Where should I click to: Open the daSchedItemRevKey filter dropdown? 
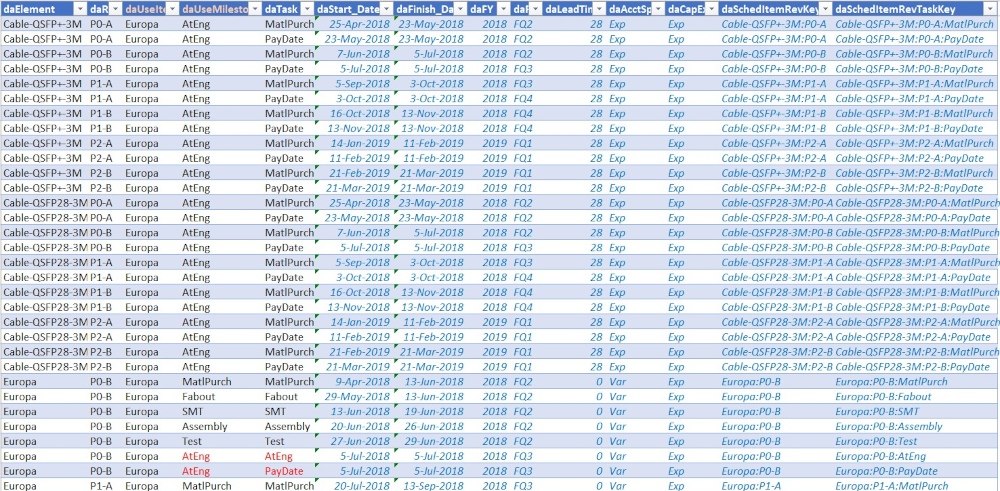pos(822,9)
